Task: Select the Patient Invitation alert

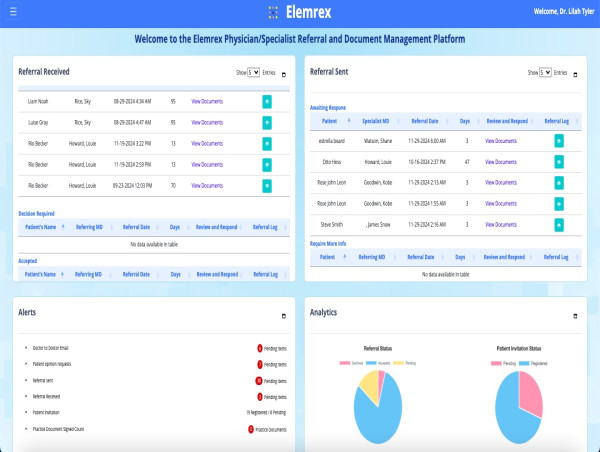Action: point(46,413)
